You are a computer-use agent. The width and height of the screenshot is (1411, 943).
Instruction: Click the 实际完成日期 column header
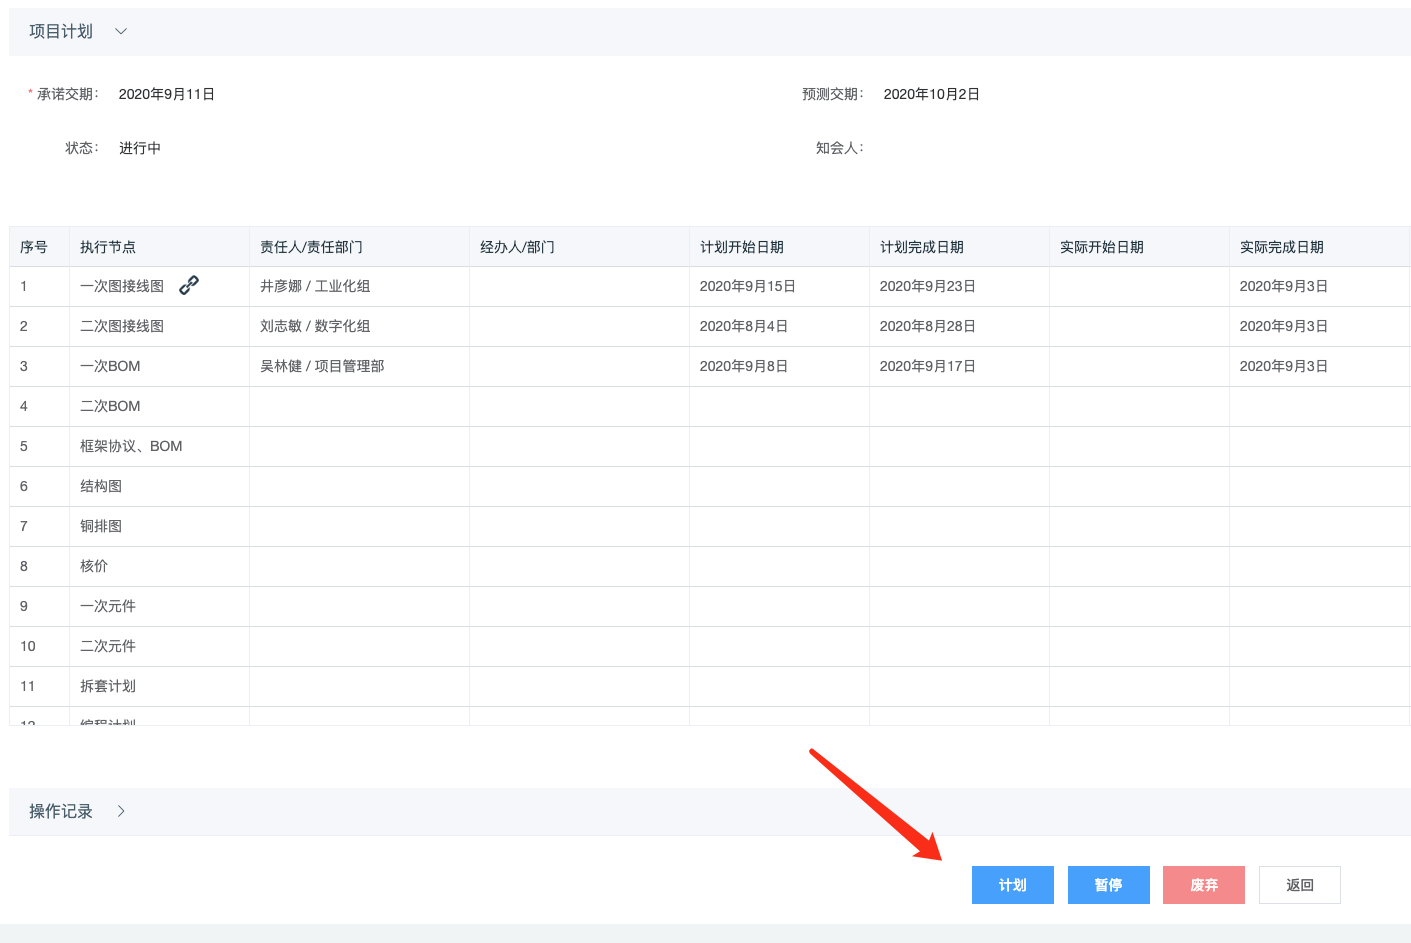click(x=1281, y=247)
